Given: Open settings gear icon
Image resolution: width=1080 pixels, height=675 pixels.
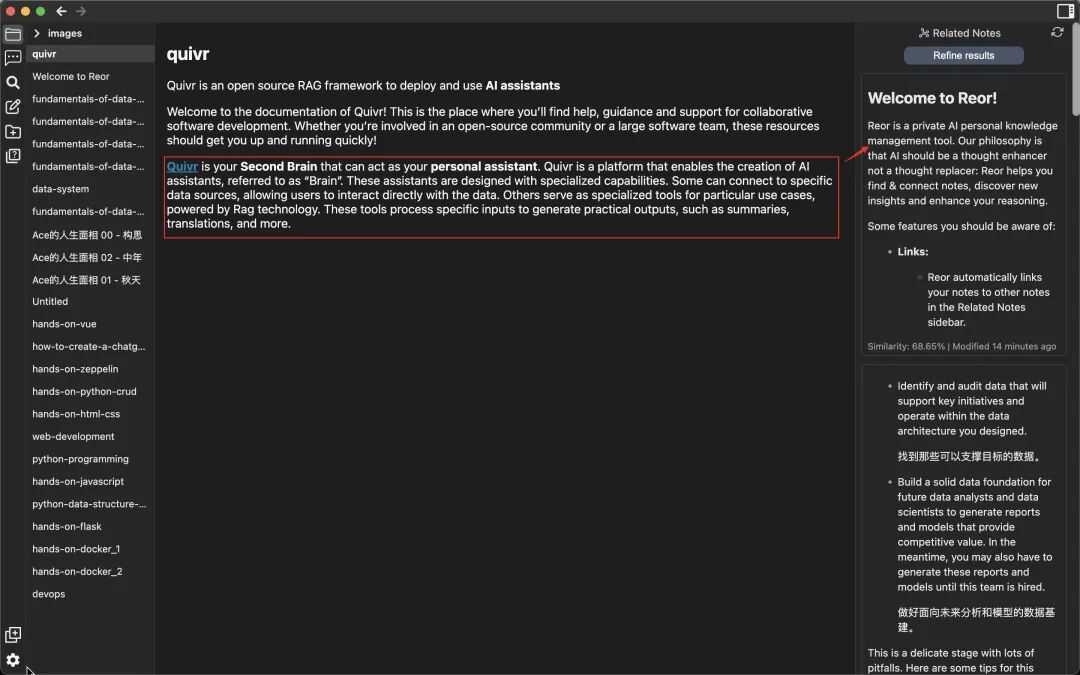Looking at the screenshot, I should 12,660.
